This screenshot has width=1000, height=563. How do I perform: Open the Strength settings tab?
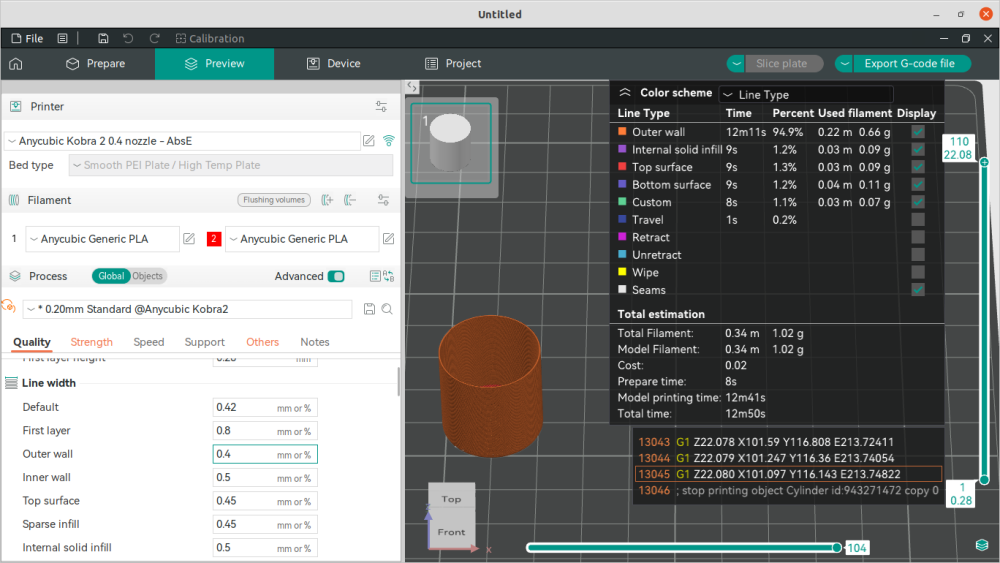(x=91, y=342)
